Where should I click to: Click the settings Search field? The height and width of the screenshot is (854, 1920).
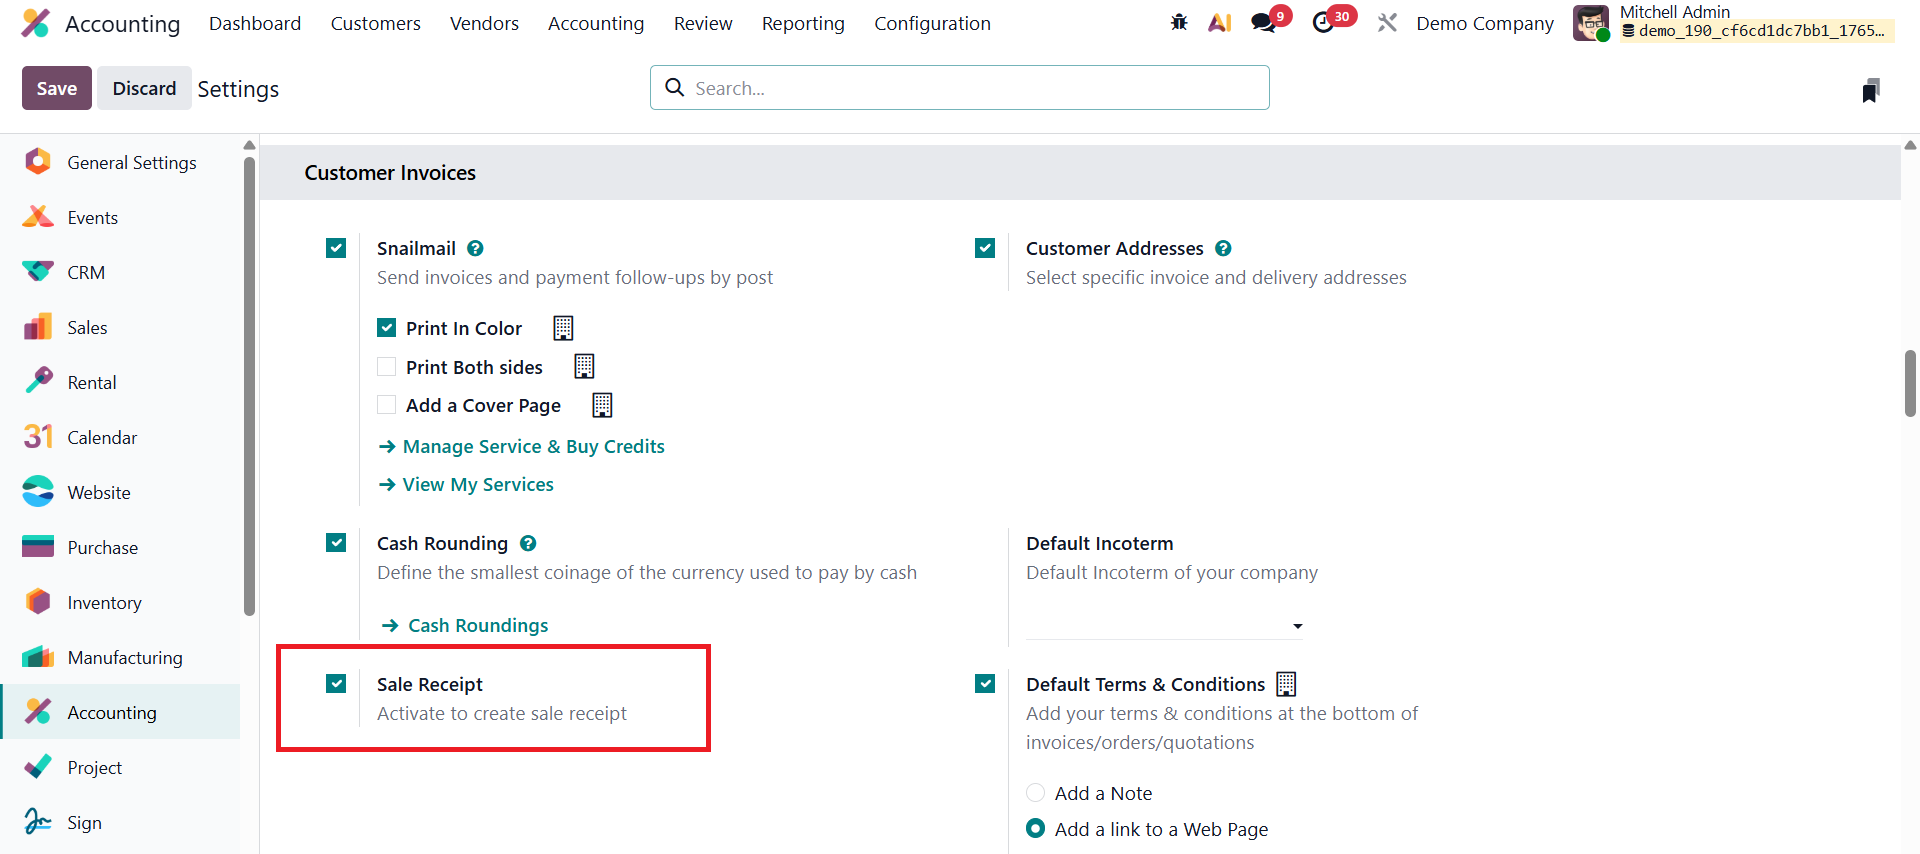(x=960, y=88)
